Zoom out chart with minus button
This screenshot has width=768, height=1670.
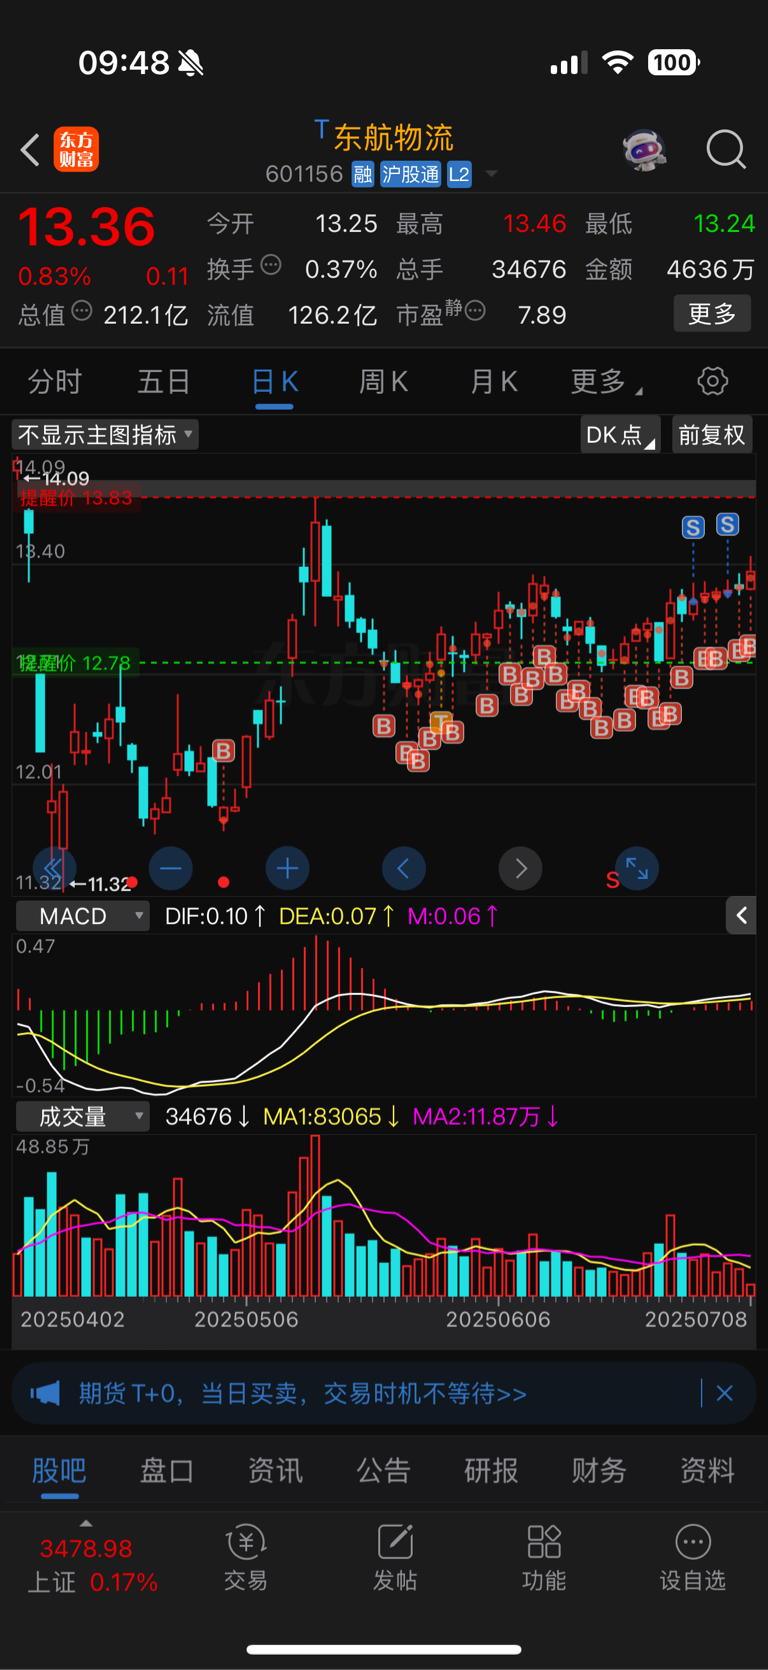(170, 868)
